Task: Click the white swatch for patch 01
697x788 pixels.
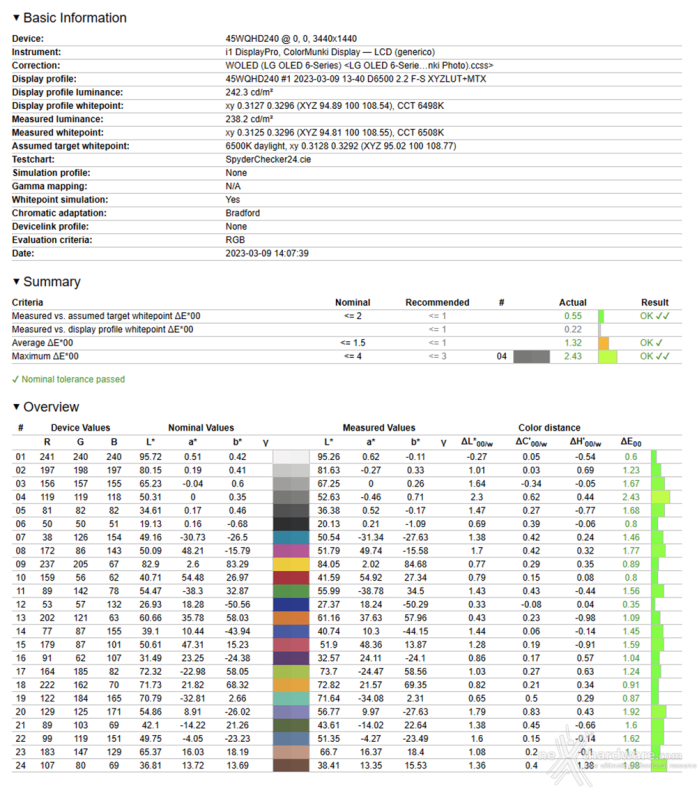Action: (291, 457)
